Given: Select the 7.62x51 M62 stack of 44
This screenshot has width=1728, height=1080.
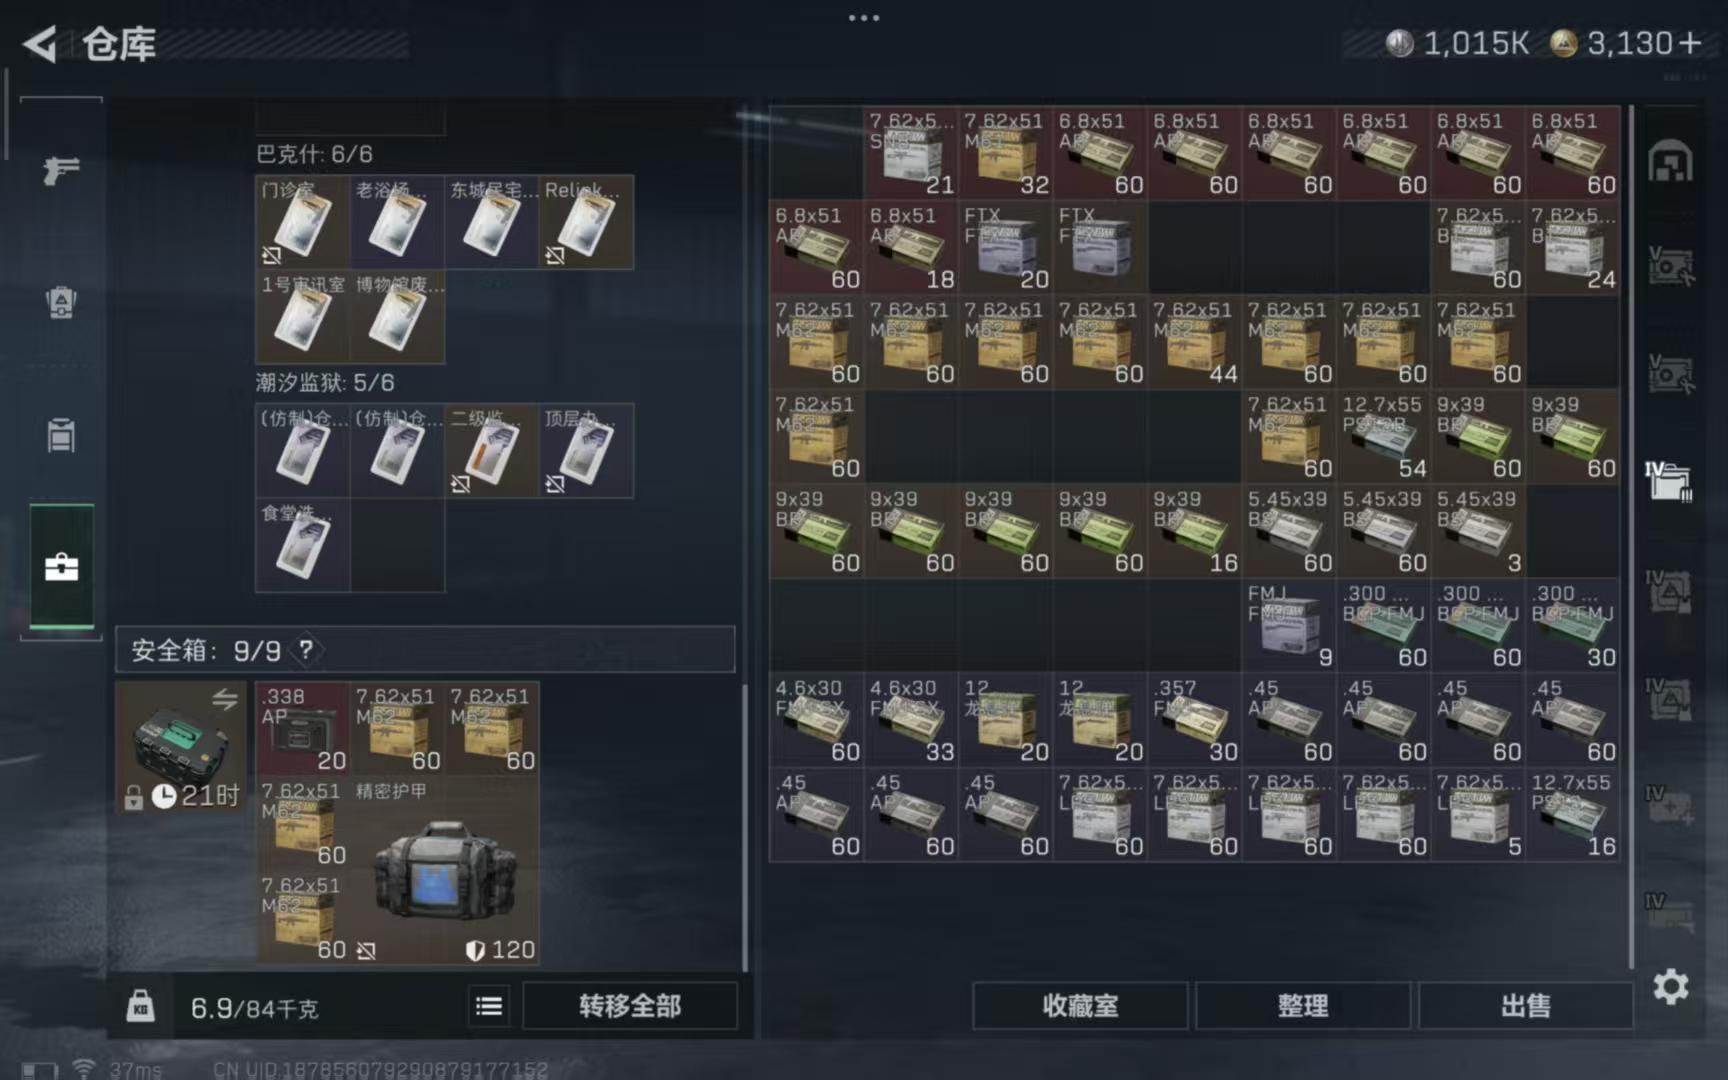Looking at the screenshot, I should pyautogui.click(x=1195, y=342).
